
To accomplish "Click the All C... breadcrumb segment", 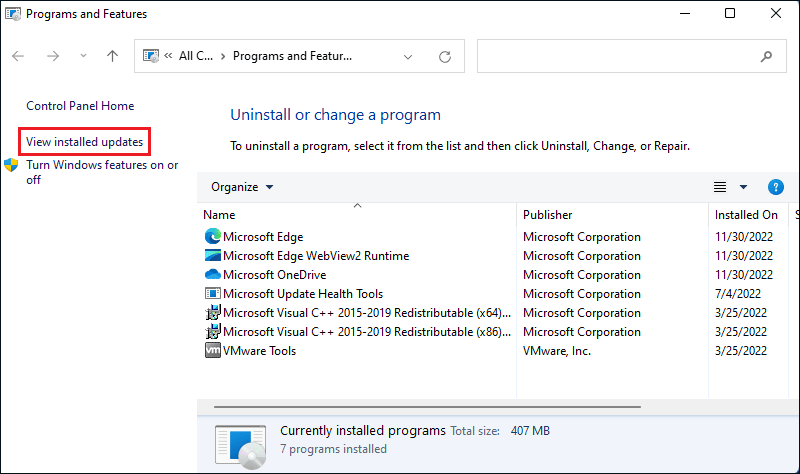I will click(196, 56).
